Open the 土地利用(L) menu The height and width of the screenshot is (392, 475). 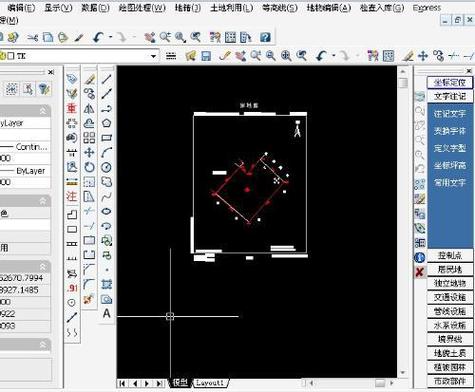[x=232, y=8]
